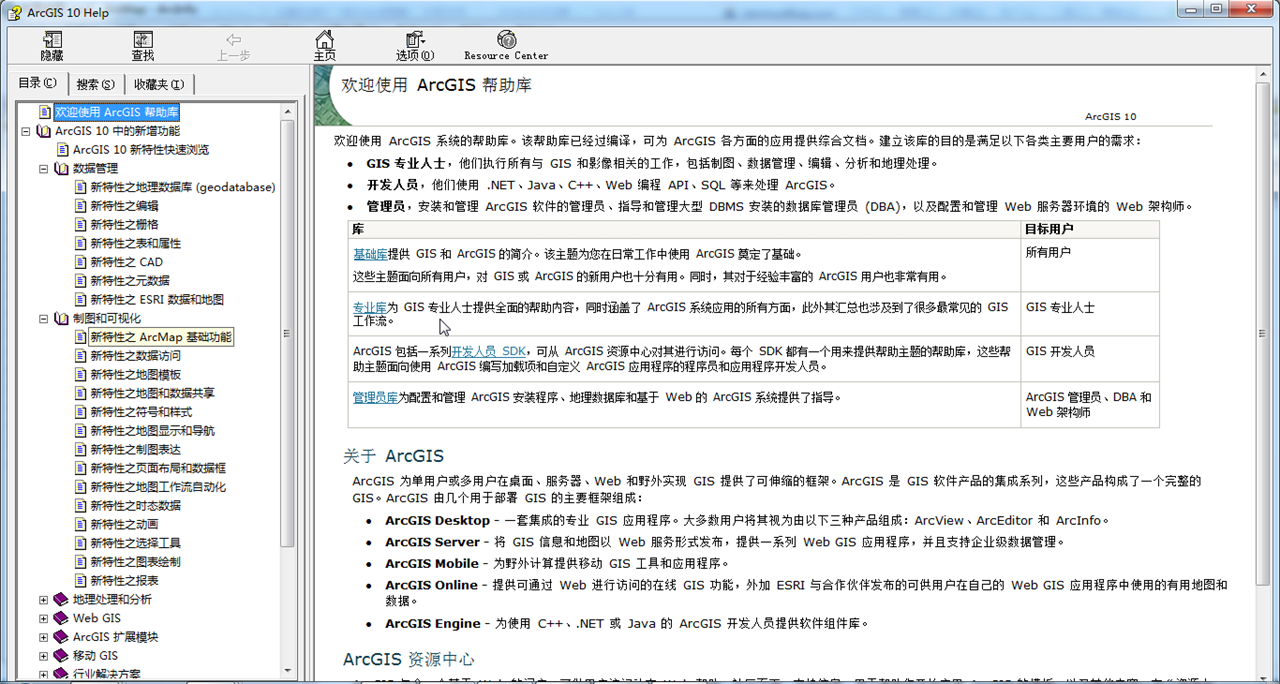Click the 隐藏 (Hide) toolbar icon
The image size is (1280, 684).
click(52, 40)
